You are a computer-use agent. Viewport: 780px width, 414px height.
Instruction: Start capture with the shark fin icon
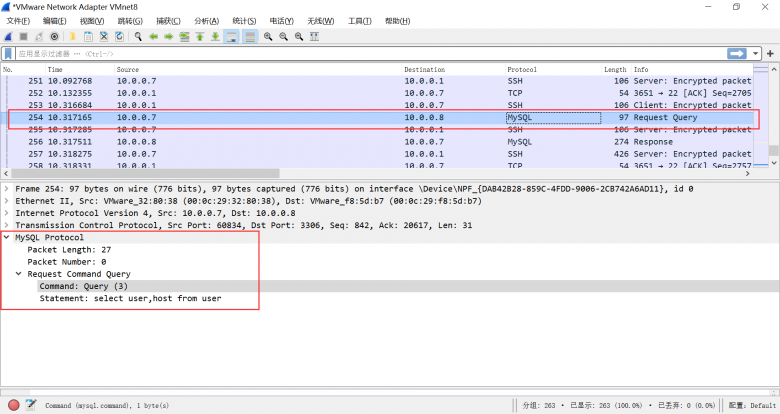point(8,36)
